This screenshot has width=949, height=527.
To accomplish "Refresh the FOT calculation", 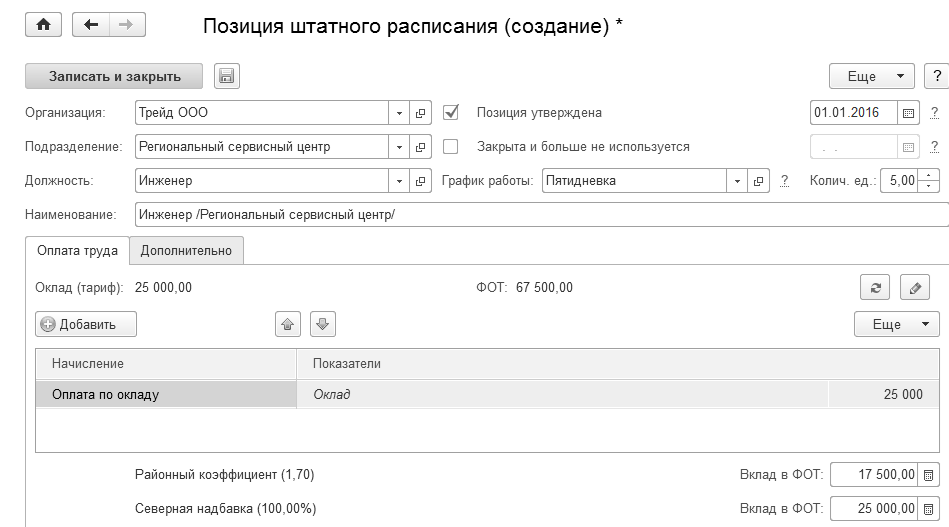I will click(875, 288).
